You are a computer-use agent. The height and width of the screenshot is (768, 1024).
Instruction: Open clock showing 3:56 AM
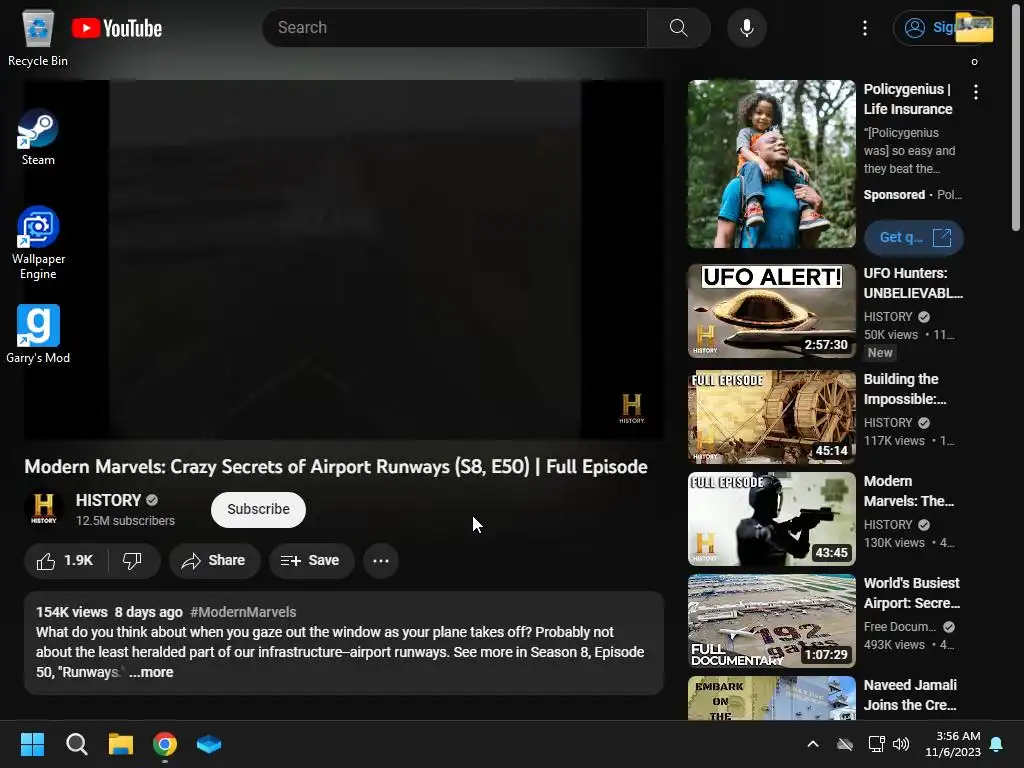click(x=953, y=744)
